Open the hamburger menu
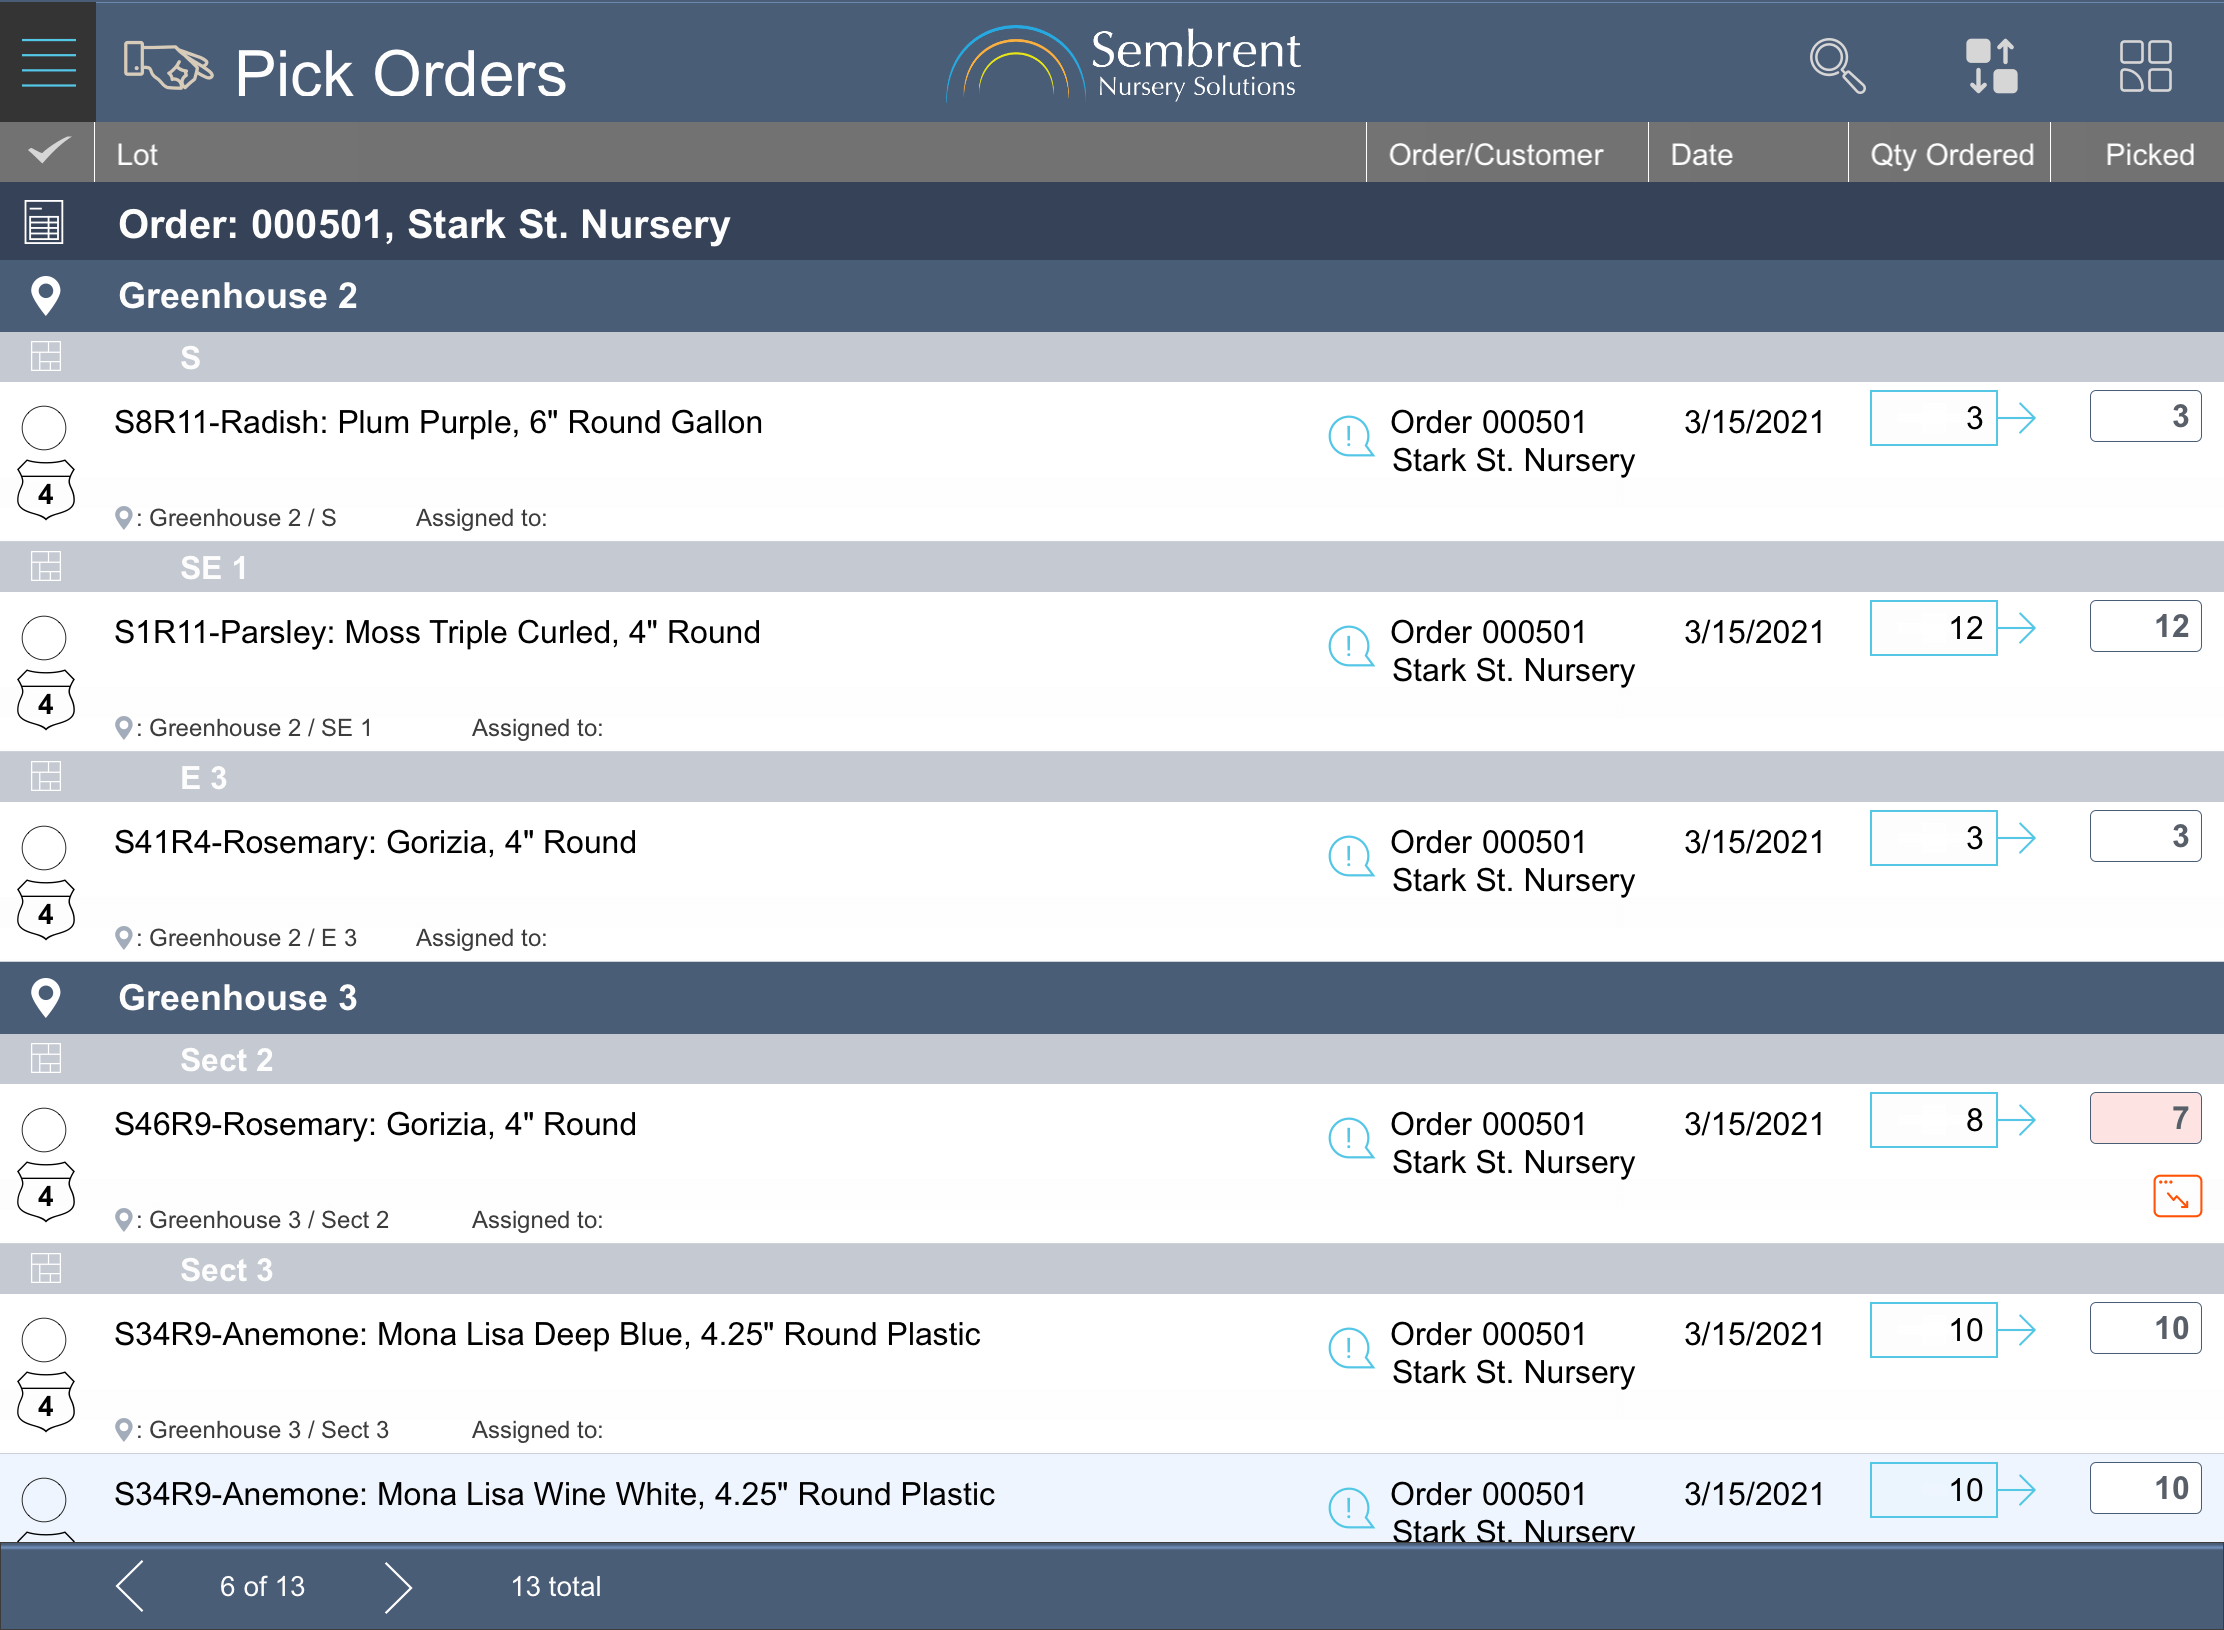 pyautogui.click(x=48, y=62)
